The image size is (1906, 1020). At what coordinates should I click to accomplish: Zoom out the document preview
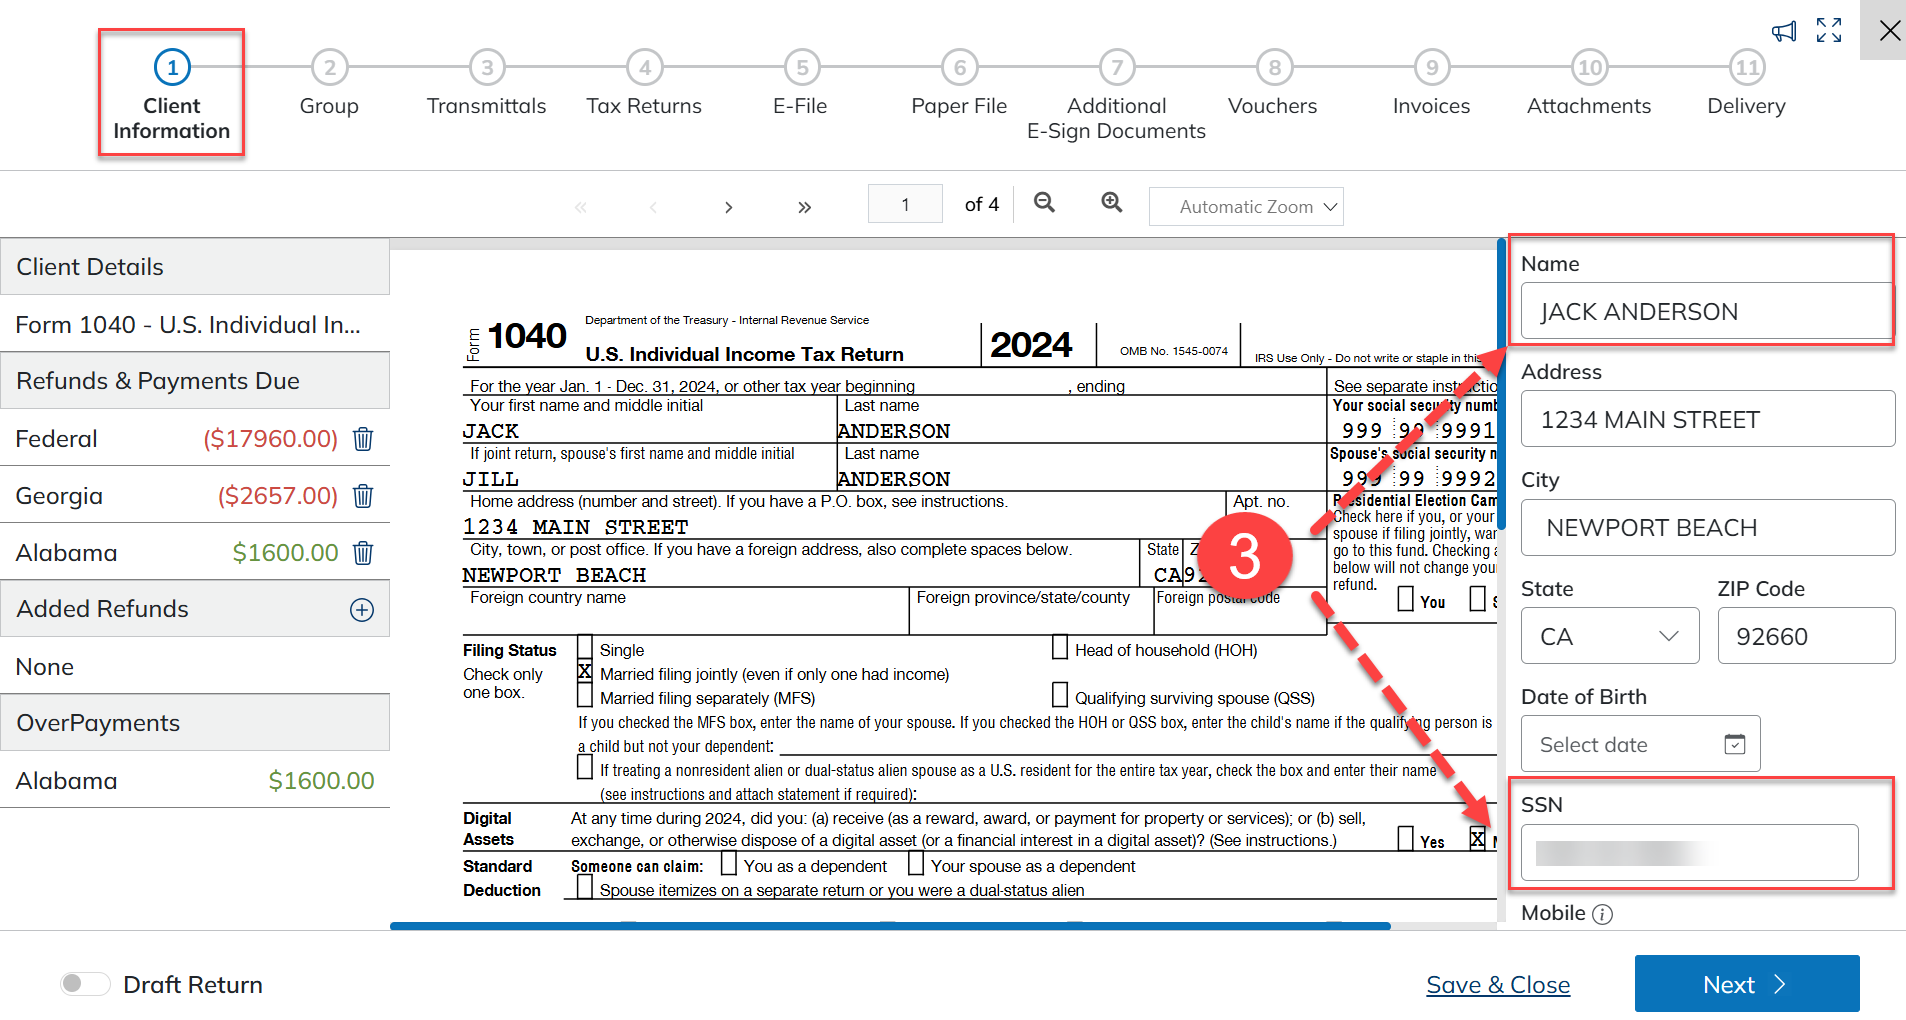point(1044,203)
